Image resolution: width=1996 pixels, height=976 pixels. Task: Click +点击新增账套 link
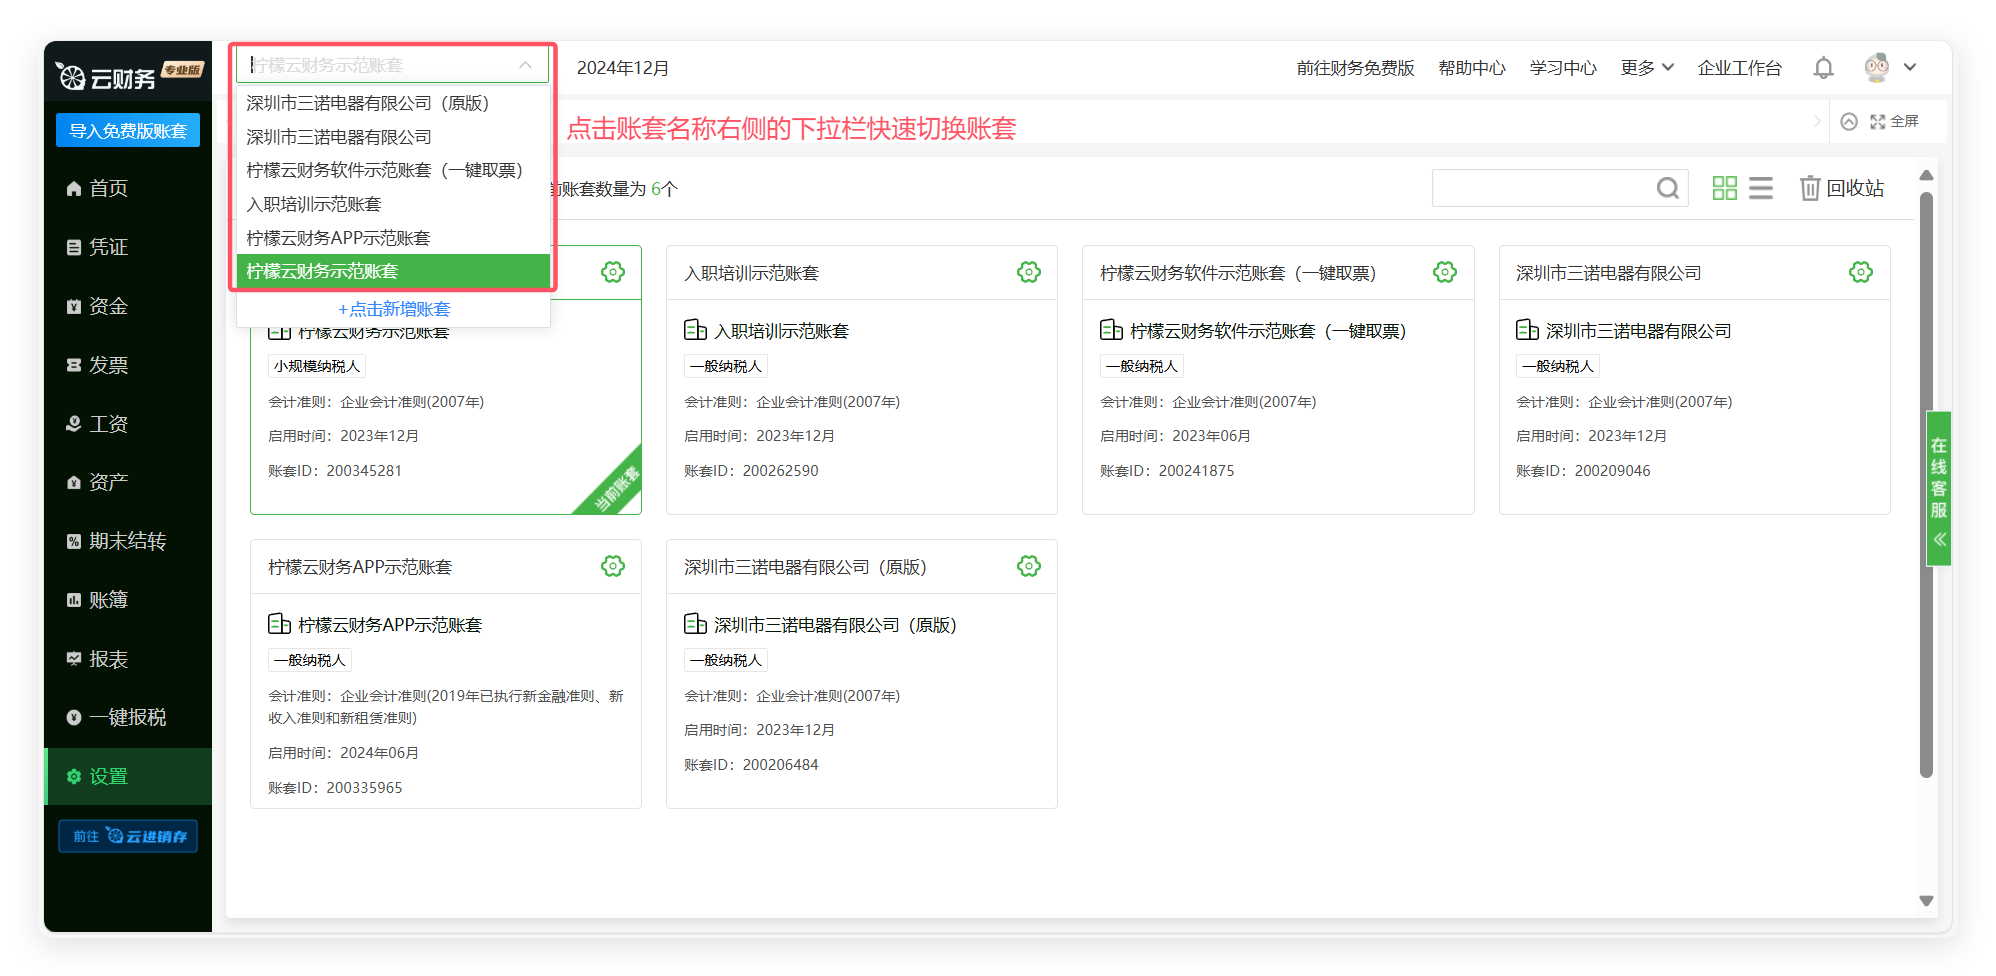coord(394,309)
